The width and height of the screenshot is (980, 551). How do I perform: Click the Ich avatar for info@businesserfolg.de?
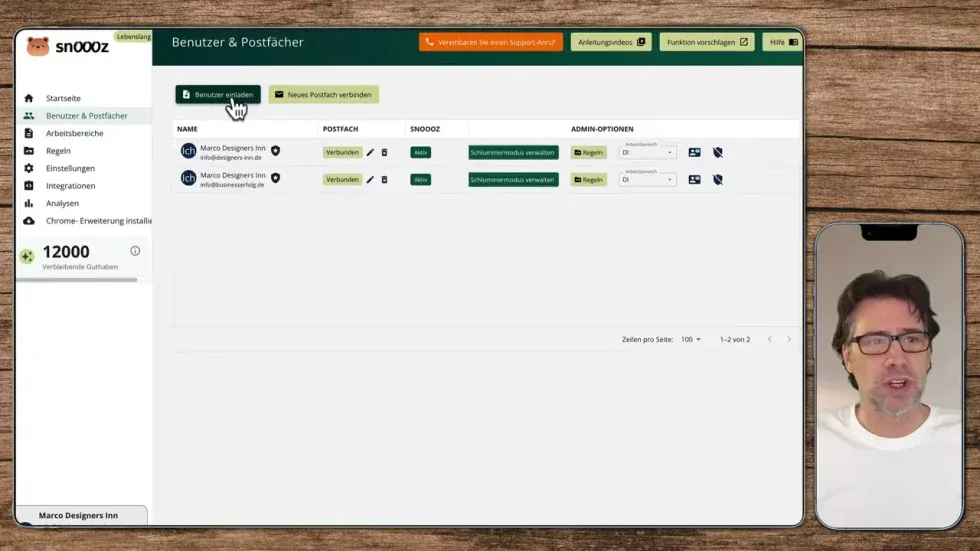tap(188, 178)
